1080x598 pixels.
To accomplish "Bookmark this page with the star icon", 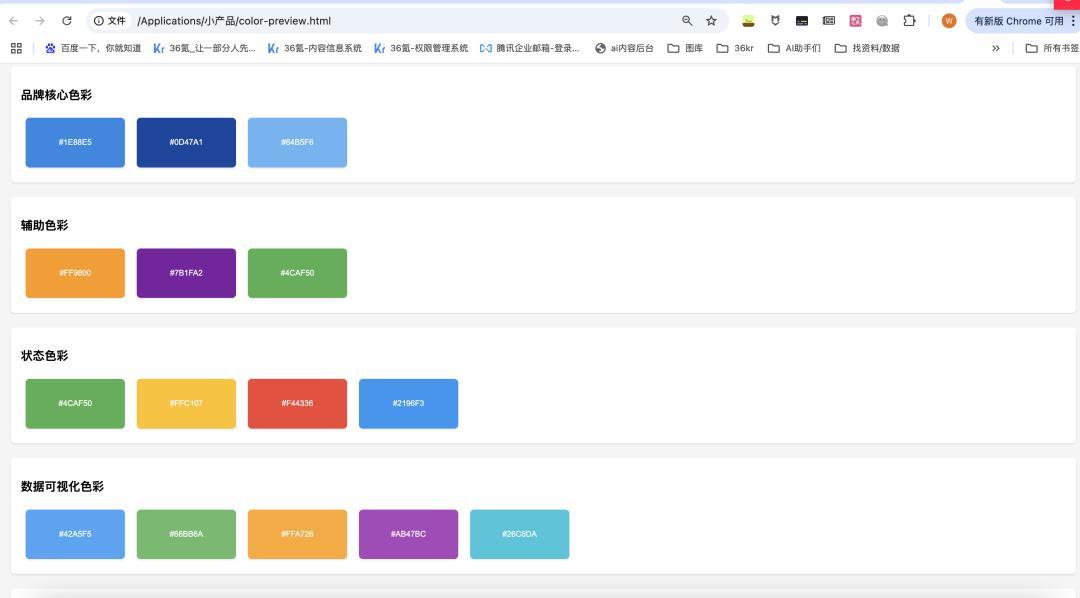I will tap(712, 21).
